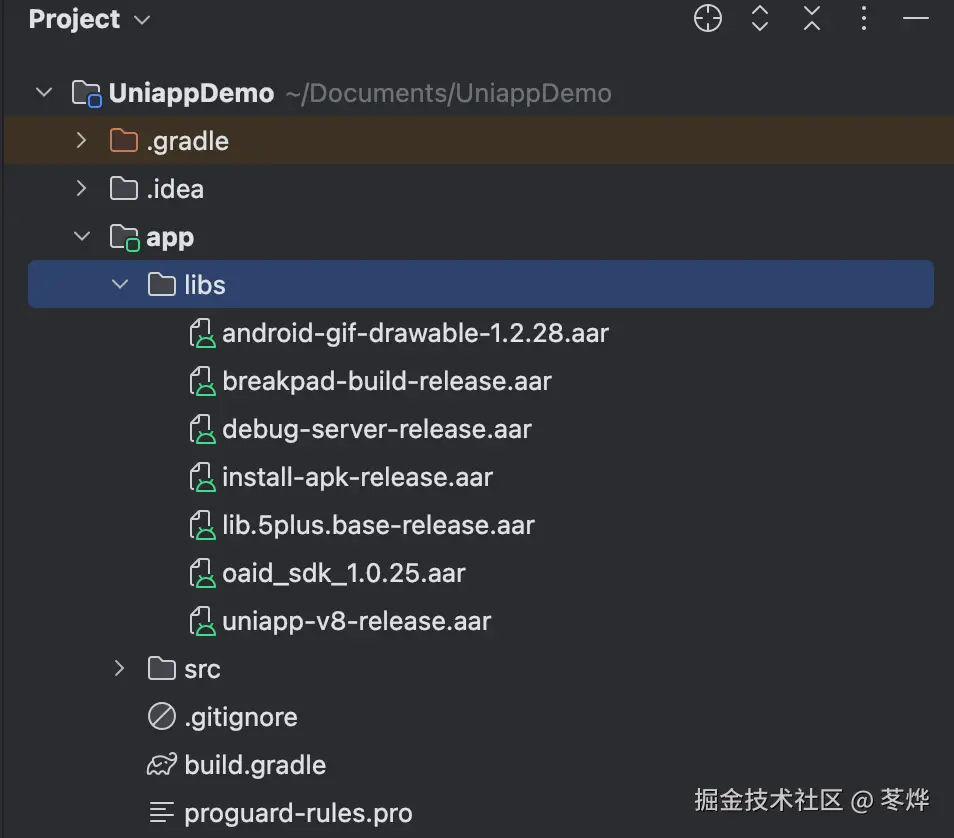Click the Collapse All icon

click(x=812, y=19)
